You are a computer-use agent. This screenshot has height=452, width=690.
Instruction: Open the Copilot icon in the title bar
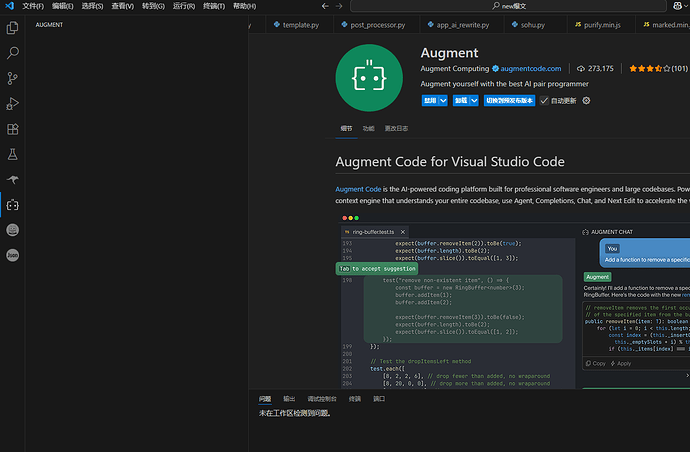(x=678, y=6)
